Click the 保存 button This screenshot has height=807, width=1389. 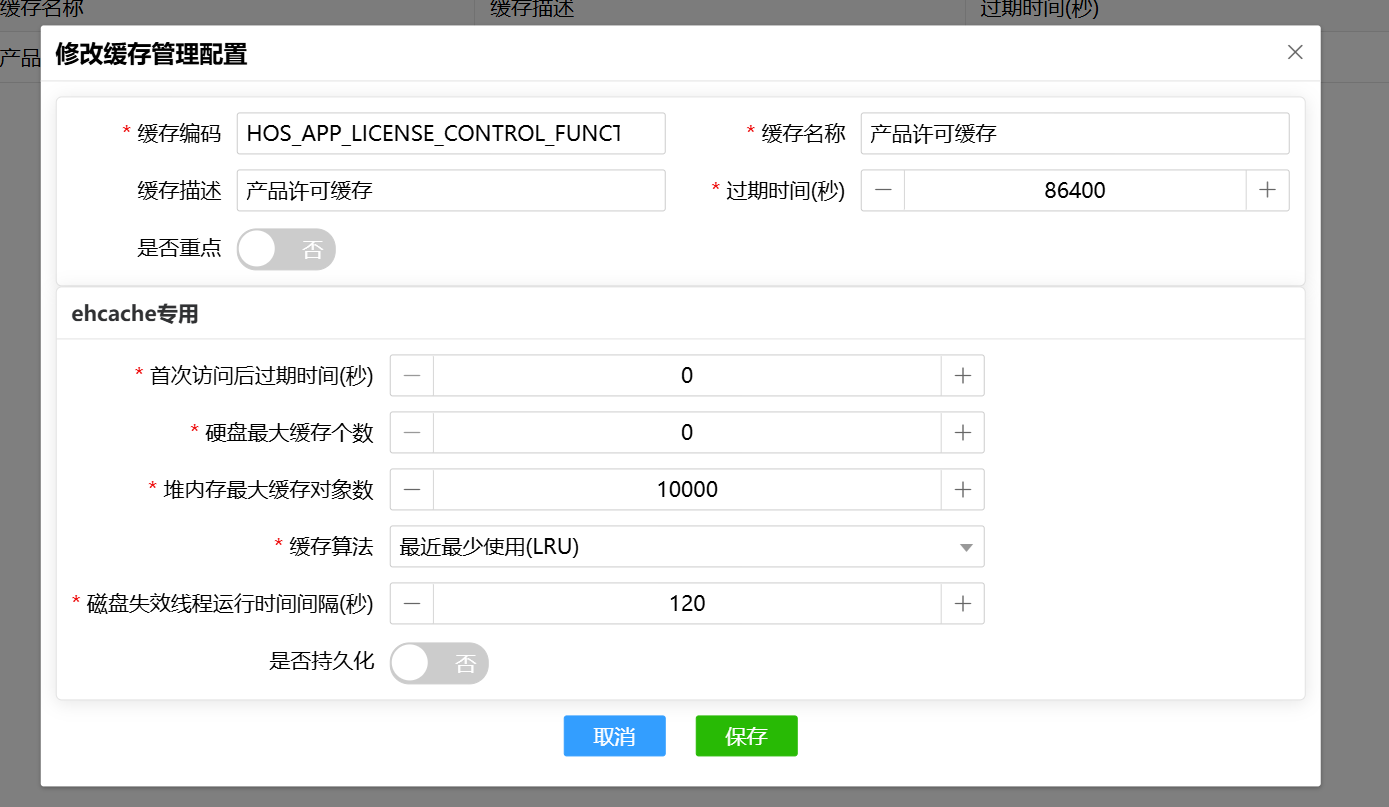(x=746, y=736)
